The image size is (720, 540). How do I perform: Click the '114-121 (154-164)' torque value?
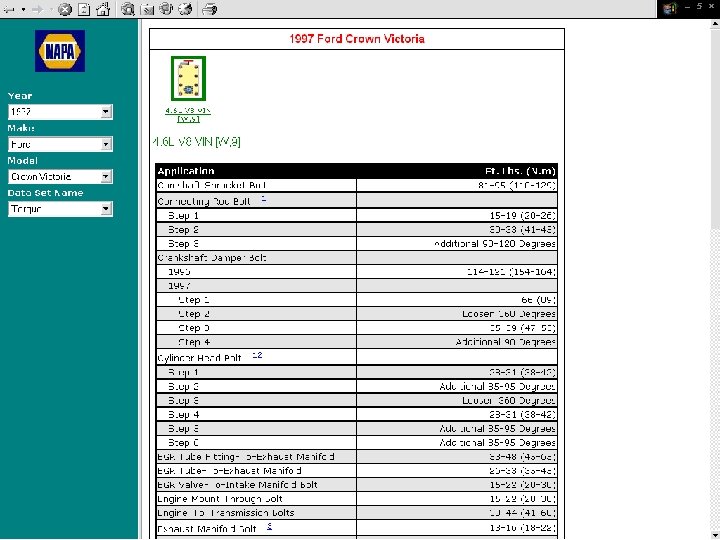[512, 272]
